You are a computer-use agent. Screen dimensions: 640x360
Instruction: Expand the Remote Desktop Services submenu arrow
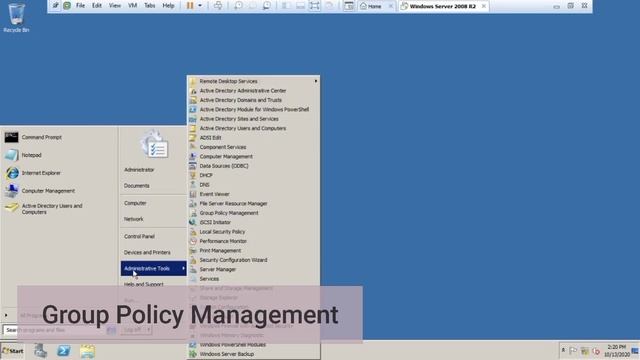[316, 81]
